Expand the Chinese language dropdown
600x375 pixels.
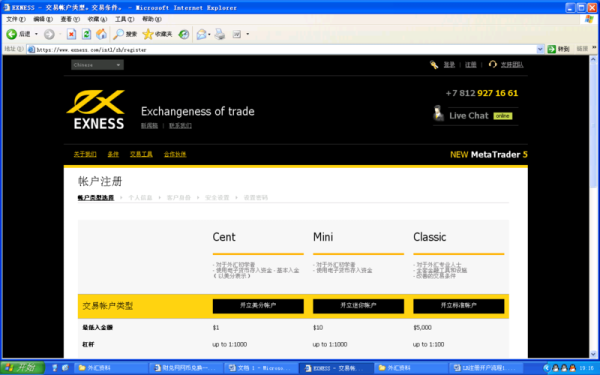click(97, 65)
